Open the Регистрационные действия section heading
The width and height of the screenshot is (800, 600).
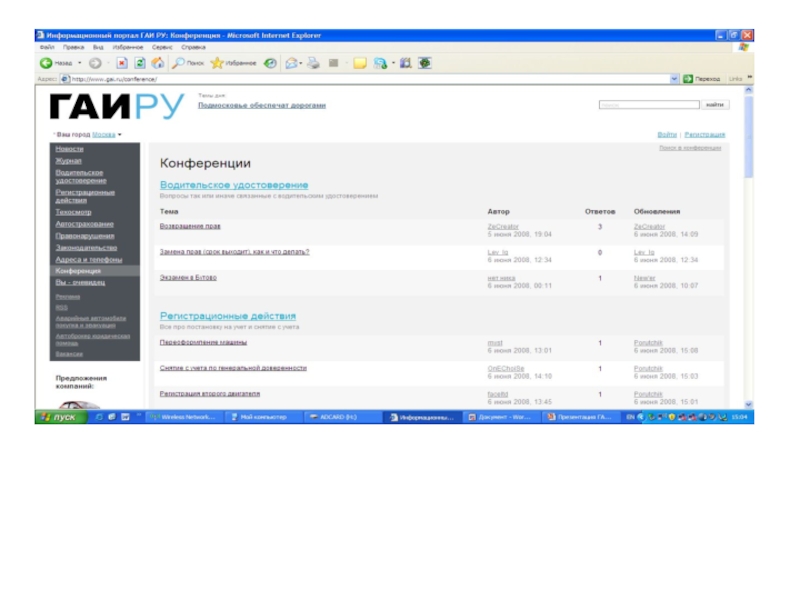click(x=228, y=316)
